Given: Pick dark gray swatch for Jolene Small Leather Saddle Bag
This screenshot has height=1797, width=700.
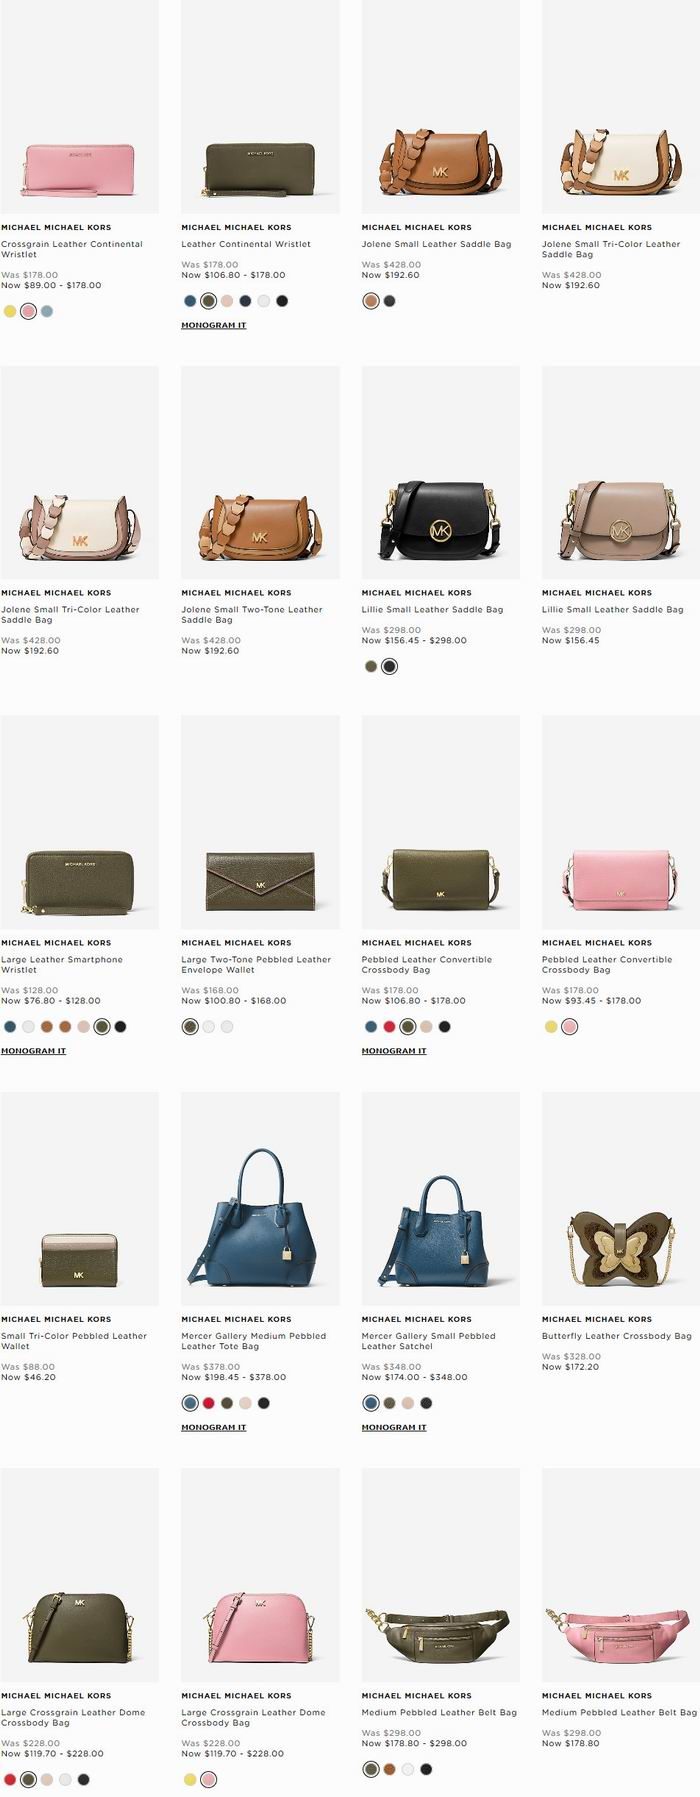Looking at the screenshot, I should [389, 301].
